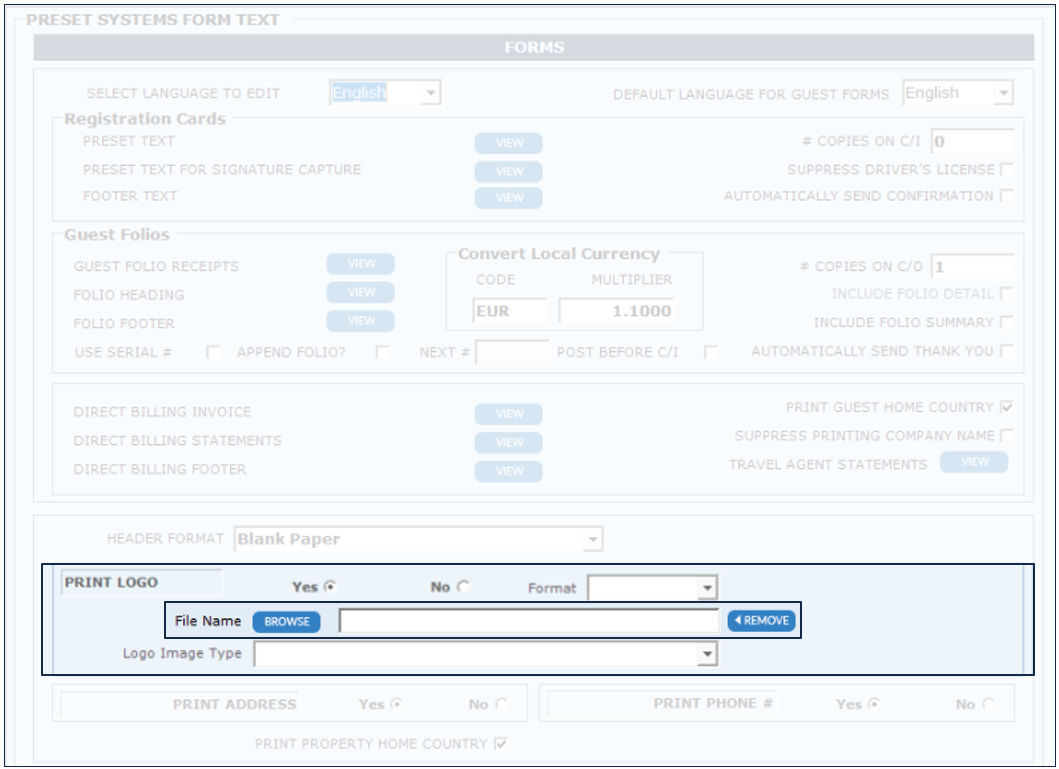This screenshot has height=769, width=1059.
Task: Click the BROWSE button for File Name
Action: coord(286,621)
